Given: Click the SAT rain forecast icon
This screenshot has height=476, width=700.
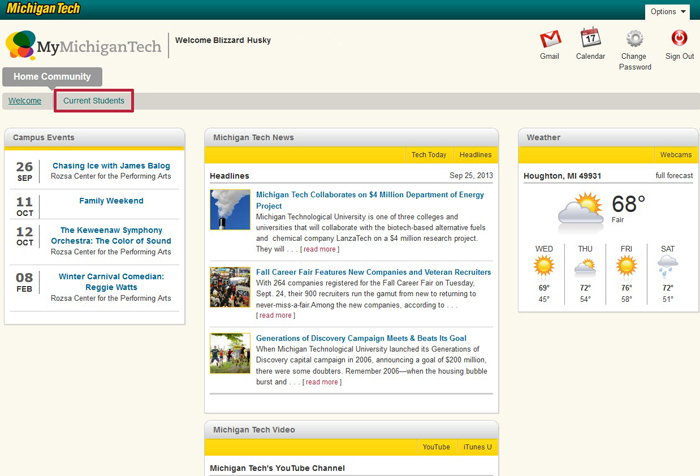Looking at the screenshot, I should pos(667,266).
